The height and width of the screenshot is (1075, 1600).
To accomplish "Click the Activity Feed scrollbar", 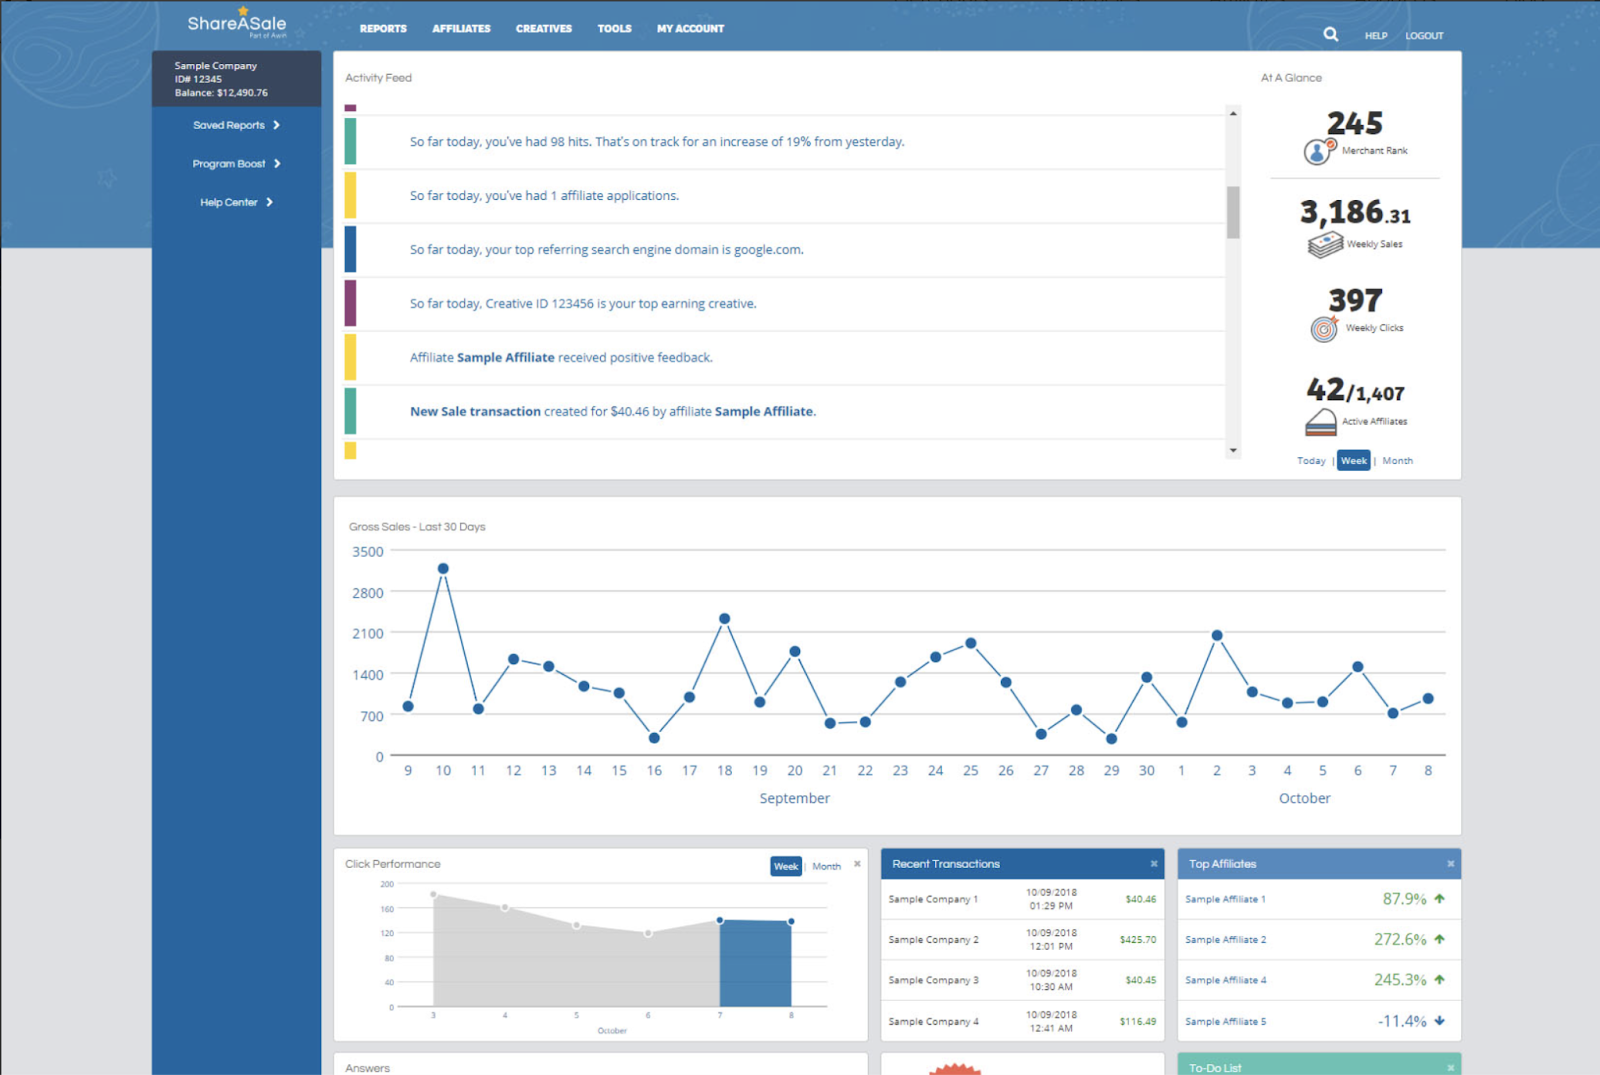I will tap(1231, 210).
